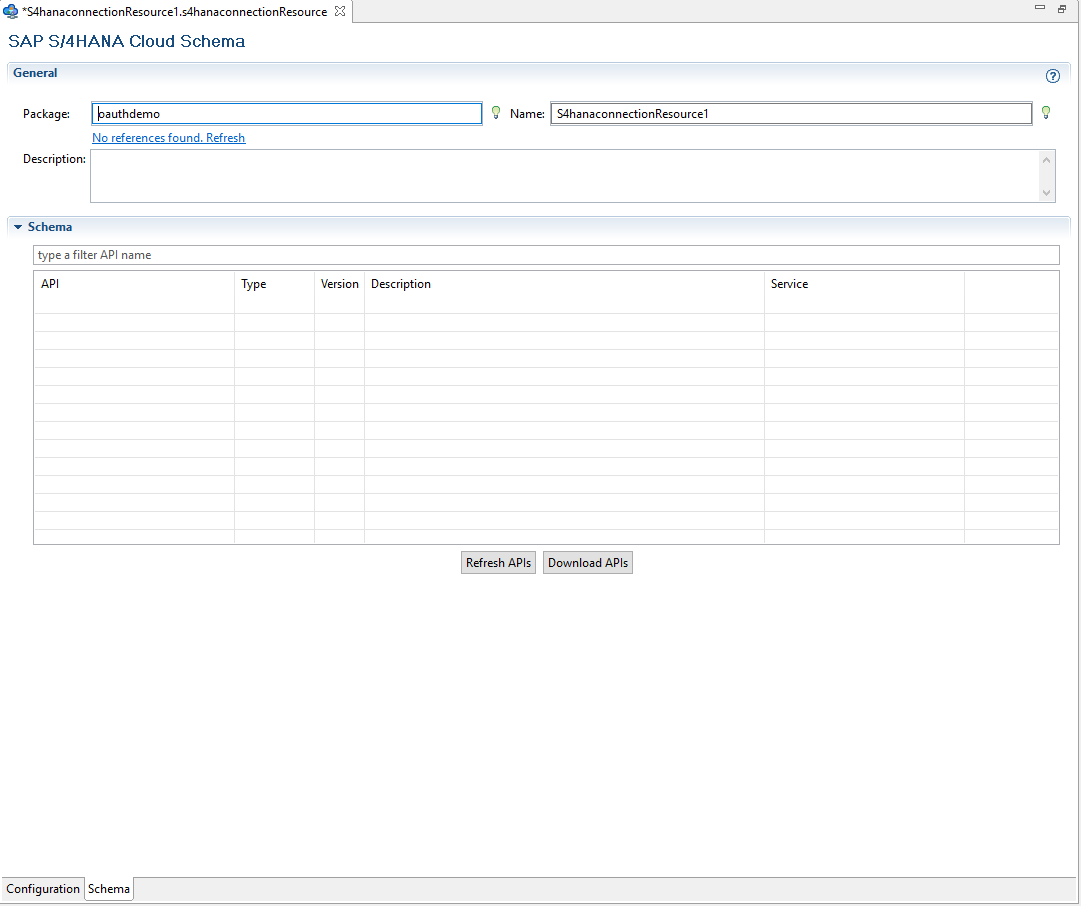The image size is (1081, 906).
Task: Select the Schema bottom tab
Action: click(x=109, y=889)
